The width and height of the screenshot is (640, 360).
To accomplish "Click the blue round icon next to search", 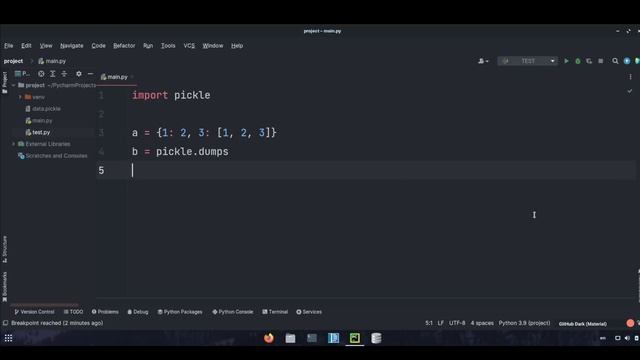I will point(627,61).
